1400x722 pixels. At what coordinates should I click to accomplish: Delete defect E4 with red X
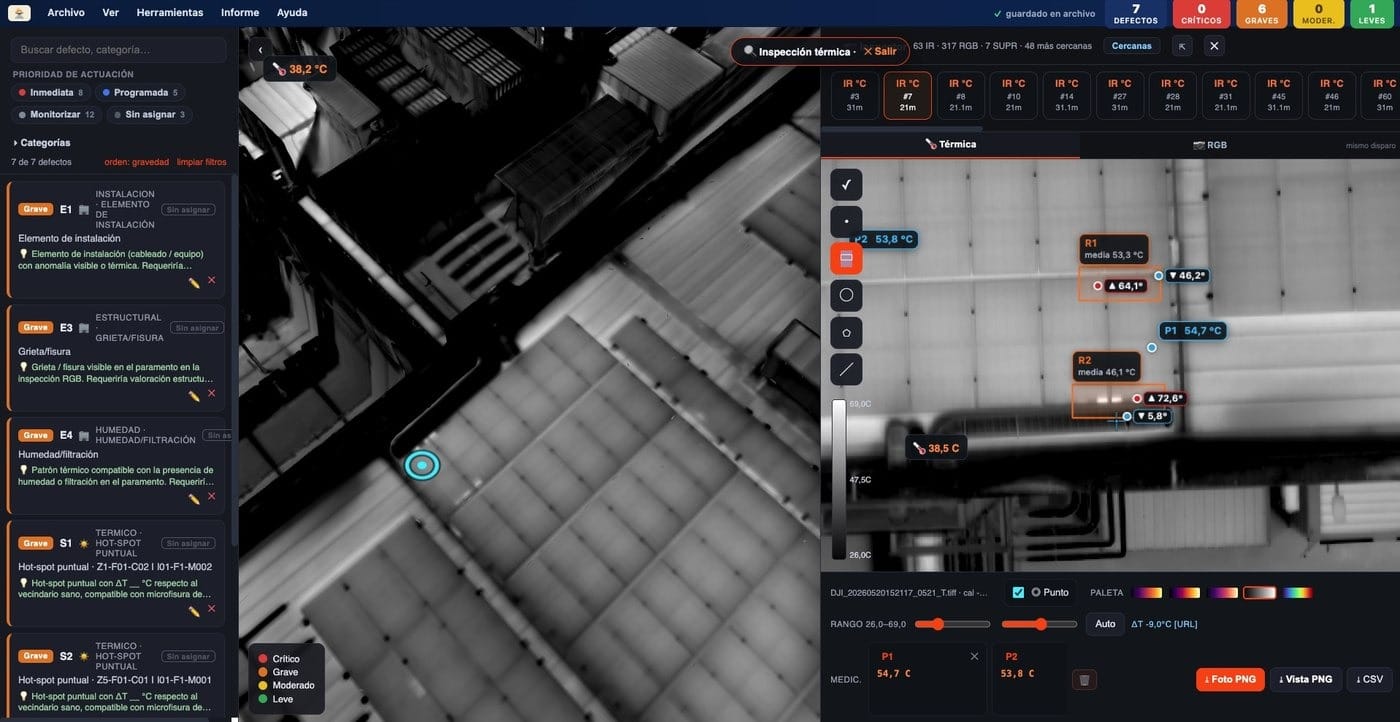[x=211, y=496]
